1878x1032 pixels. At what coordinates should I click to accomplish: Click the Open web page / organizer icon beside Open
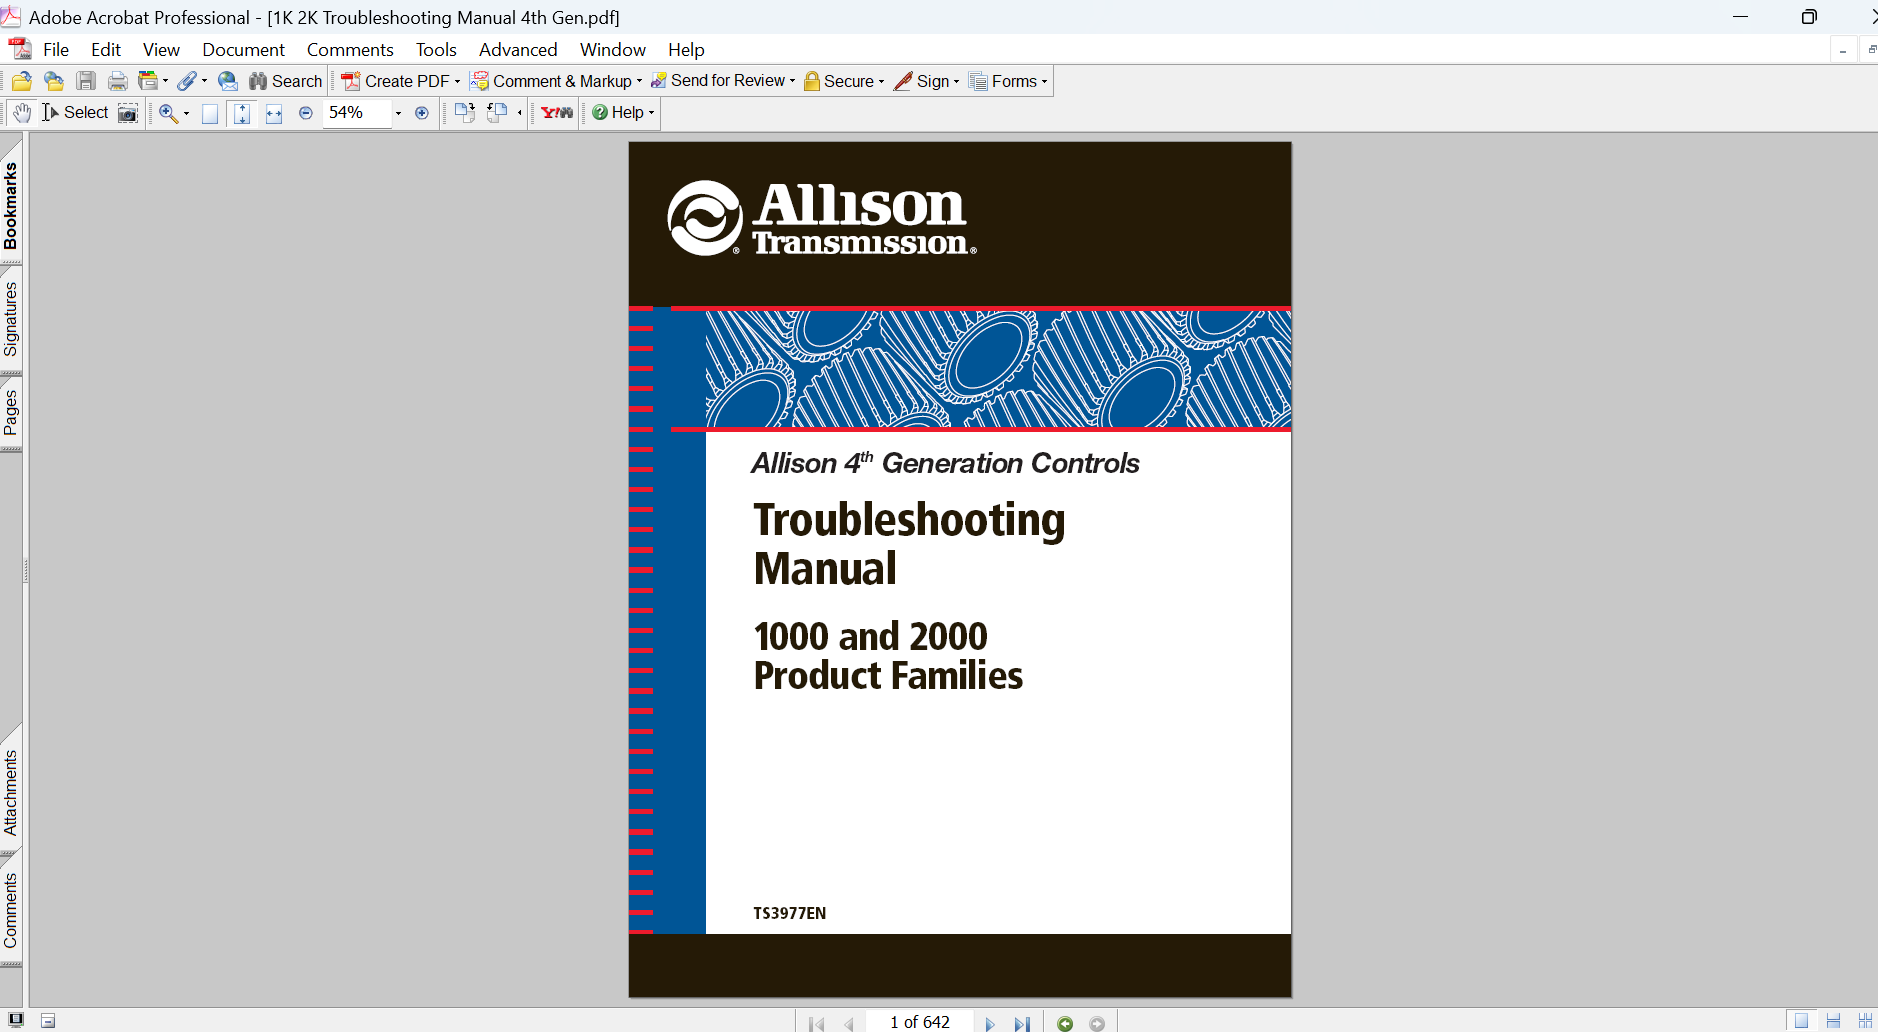(54, 82)
